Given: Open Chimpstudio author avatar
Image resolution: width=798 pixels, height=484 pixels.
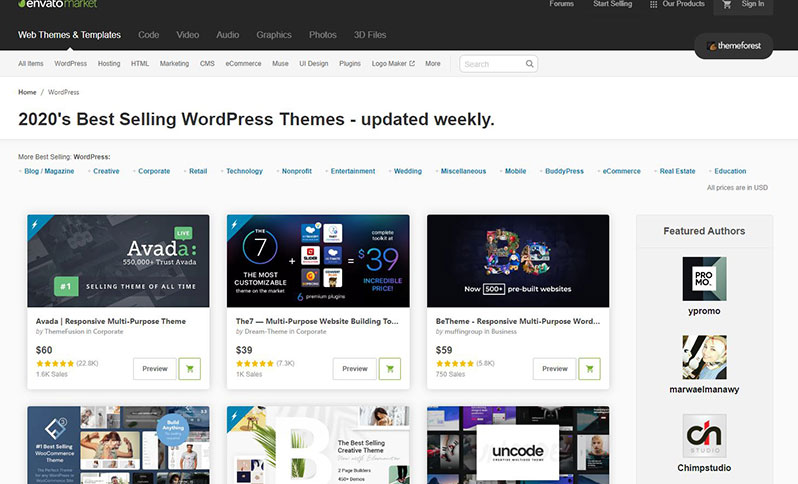Looking at the screenshot, I should [x=704, y=436].
